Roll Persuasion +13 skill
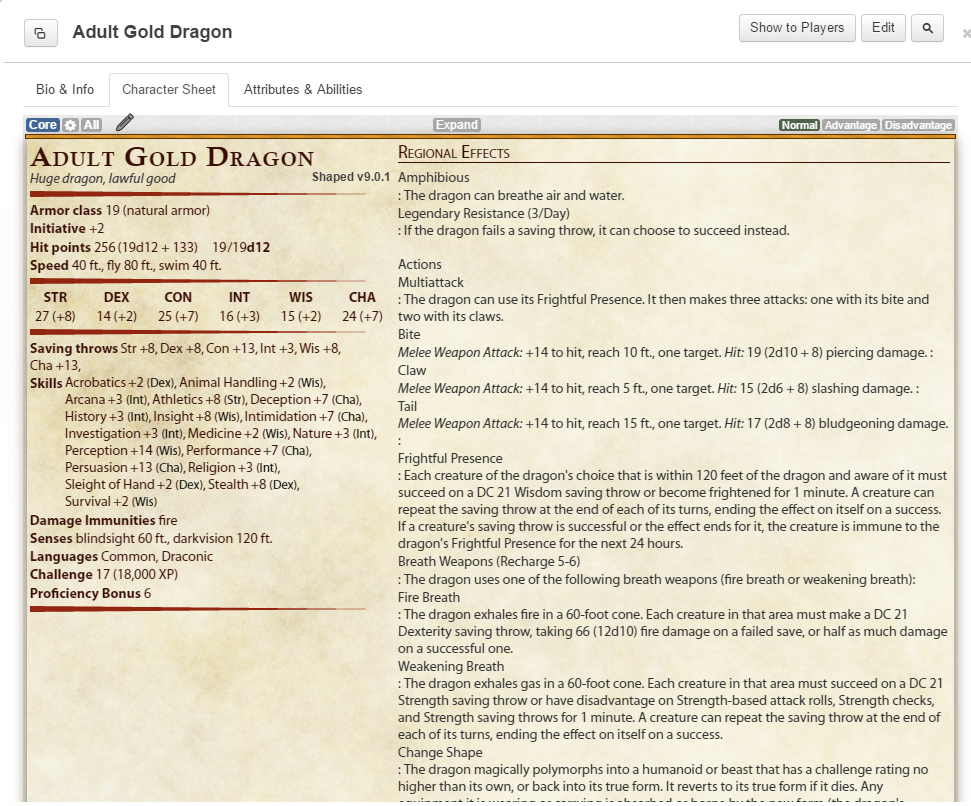This screenshot has height=806, width=971. 124,468
